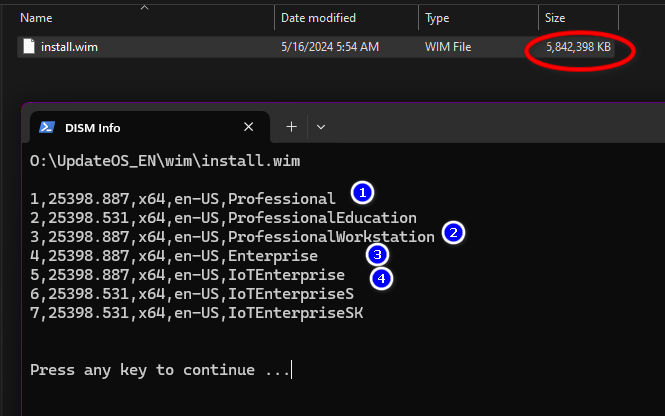The height and width of the screenshot is (416, 665).
Task: Close the DISM Info tab
Action: (x=249, y=127)
